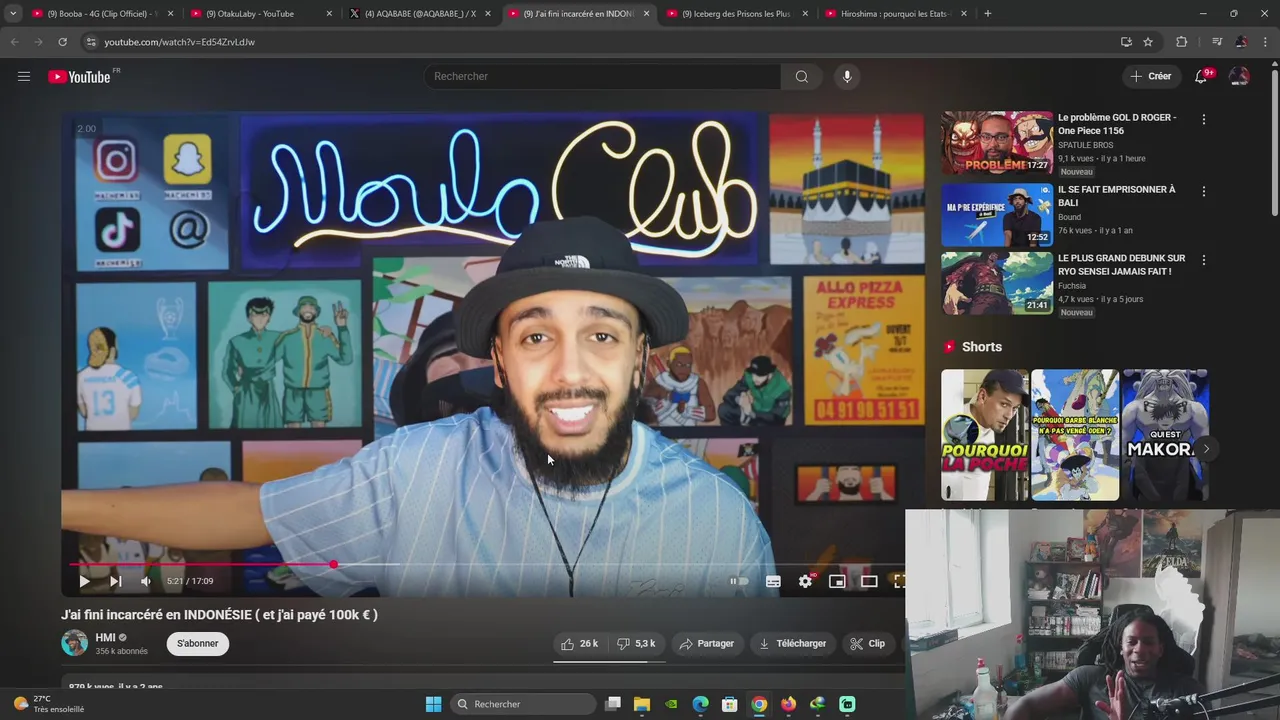Dislike the video with 5,3 k
This screenshot has height=720, width=1280.
[x=636, y=644]
